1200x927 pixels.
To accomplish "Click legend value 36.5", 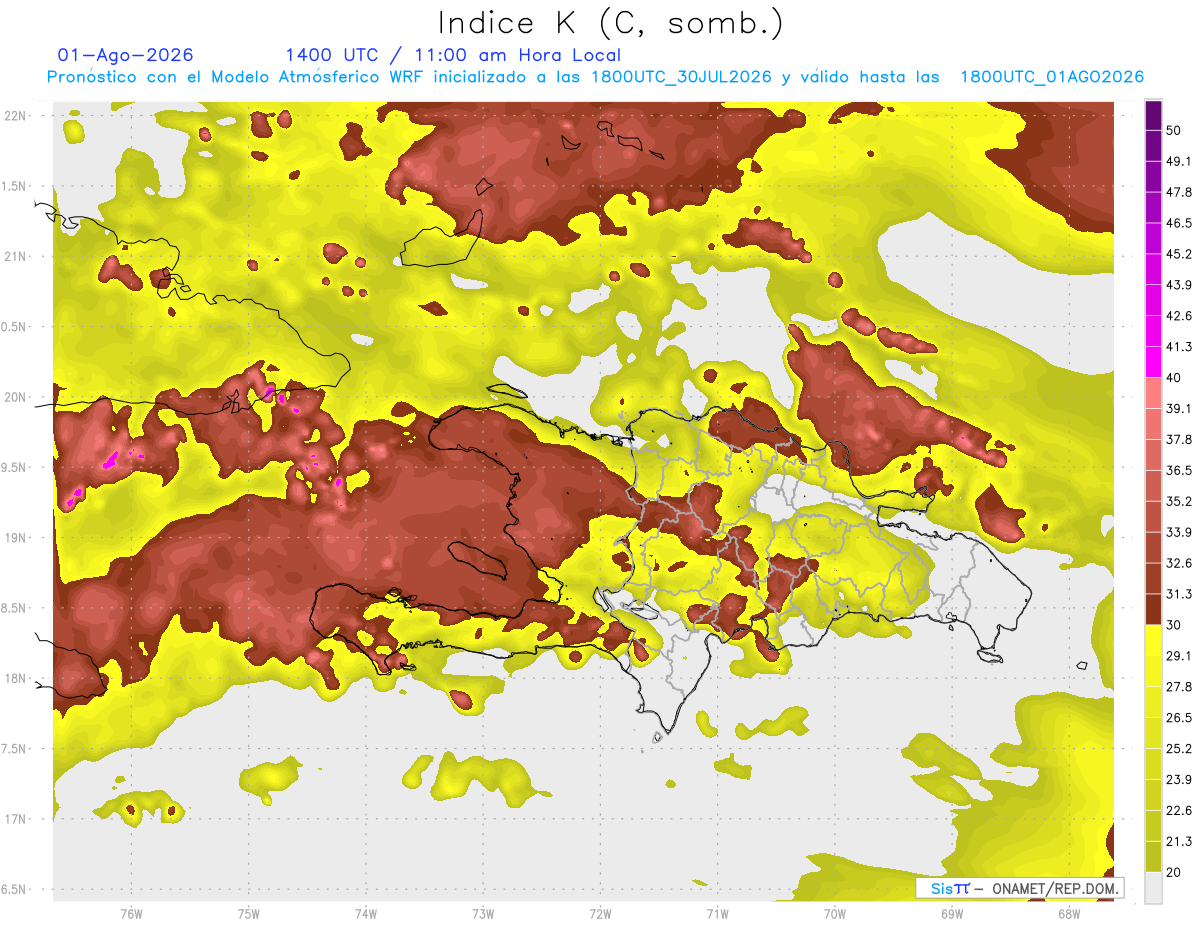I will pyautogui.click(x=1178, y=470).
